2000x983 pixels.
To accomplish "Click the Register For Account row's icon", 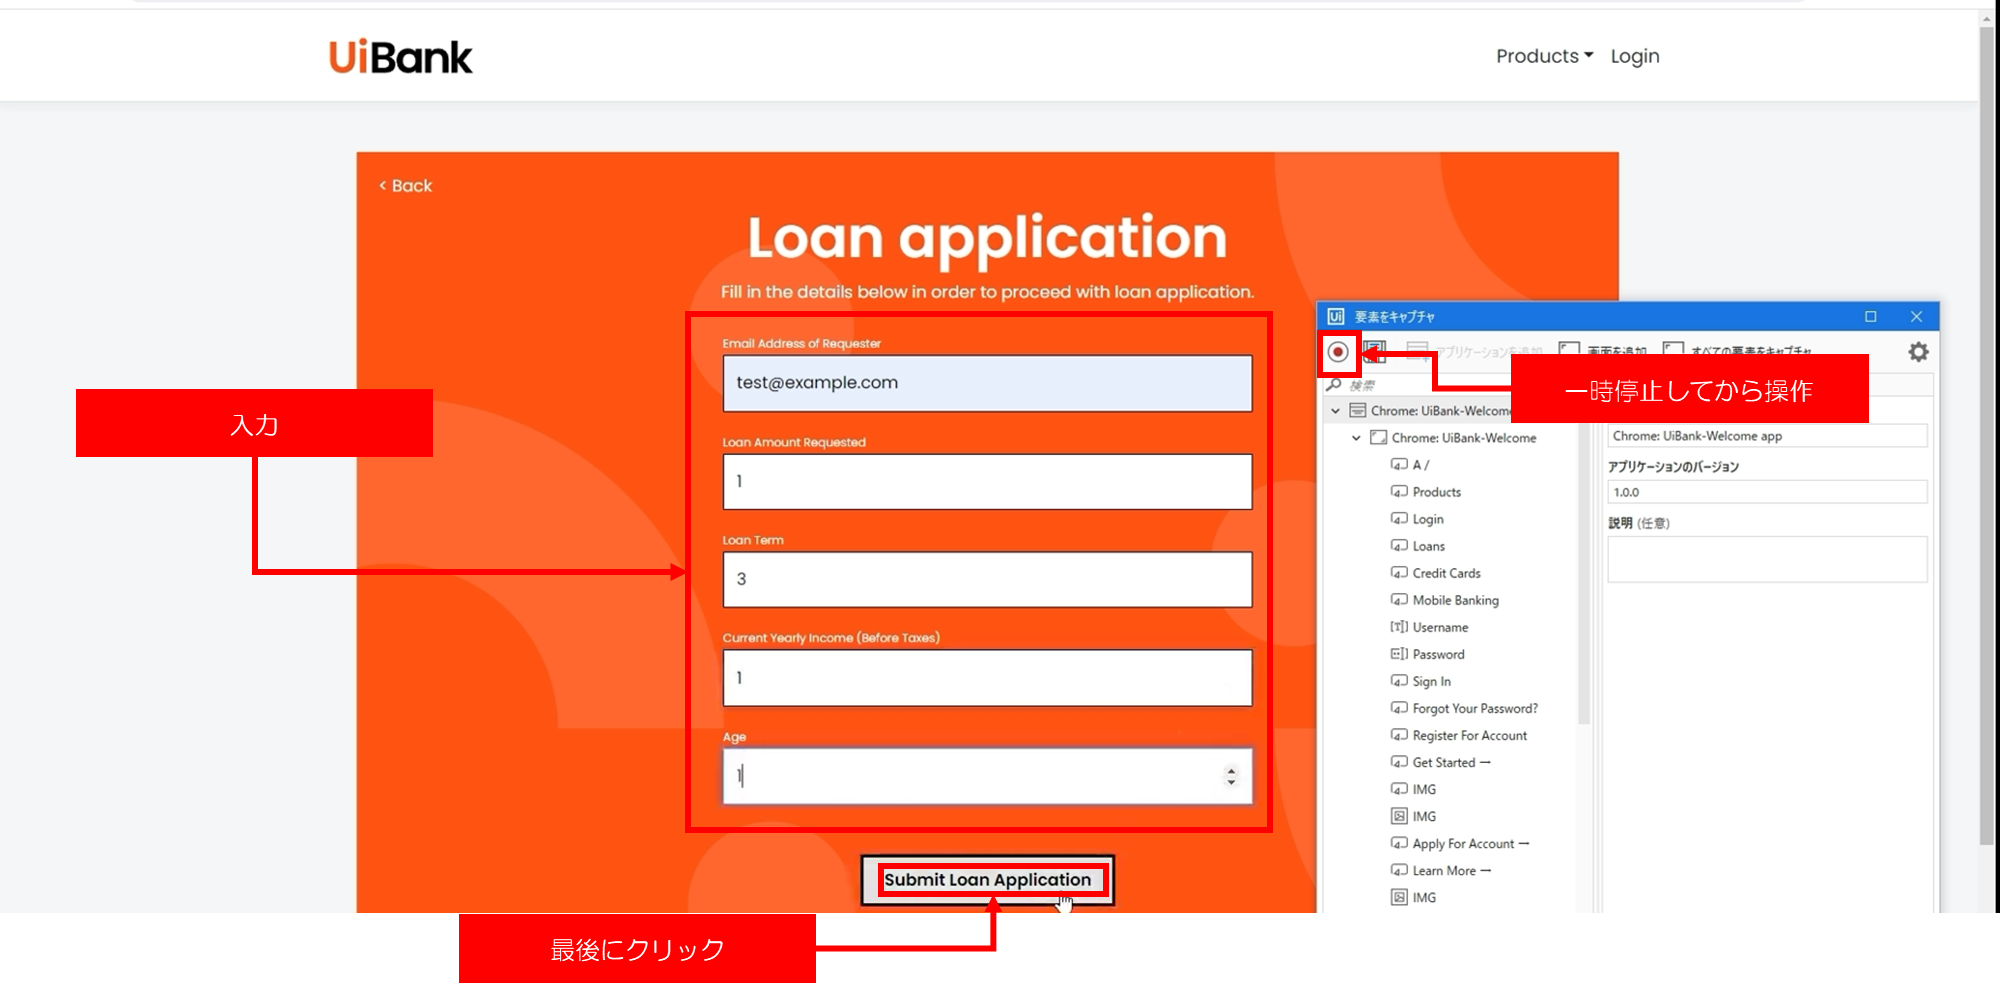I will pos(1399,735).
